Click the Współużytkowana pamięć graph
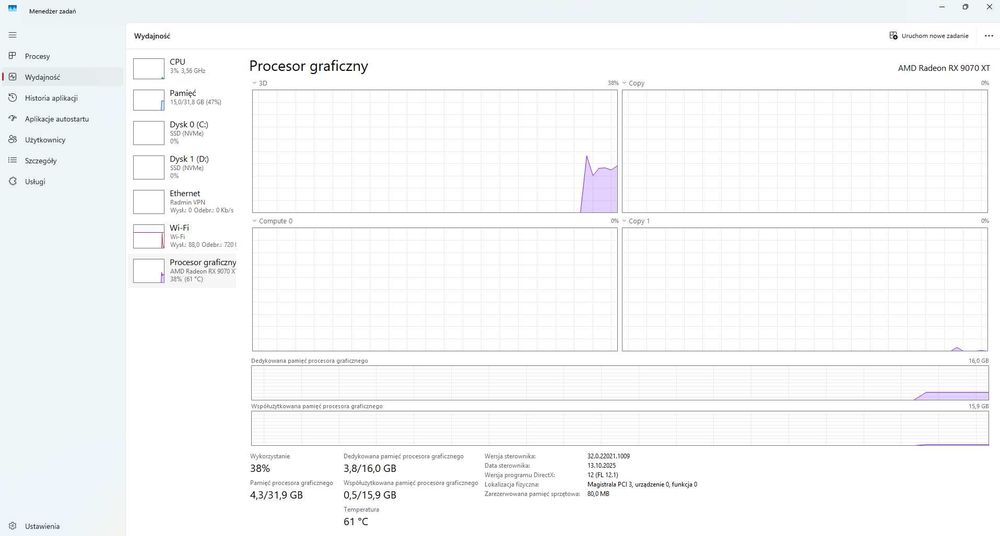 [x=620, y=428]
